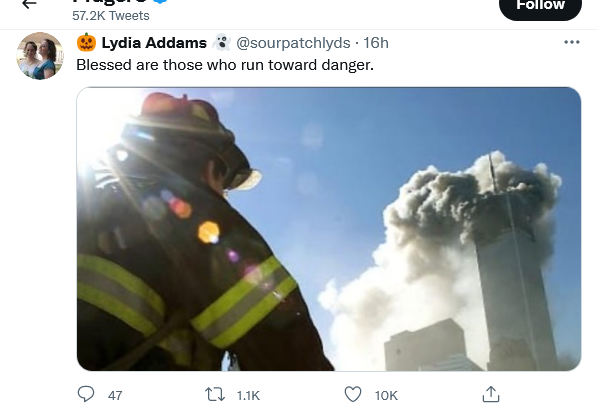Click the Lydia Addams display name
598x415 pixels.
(154, 43)
